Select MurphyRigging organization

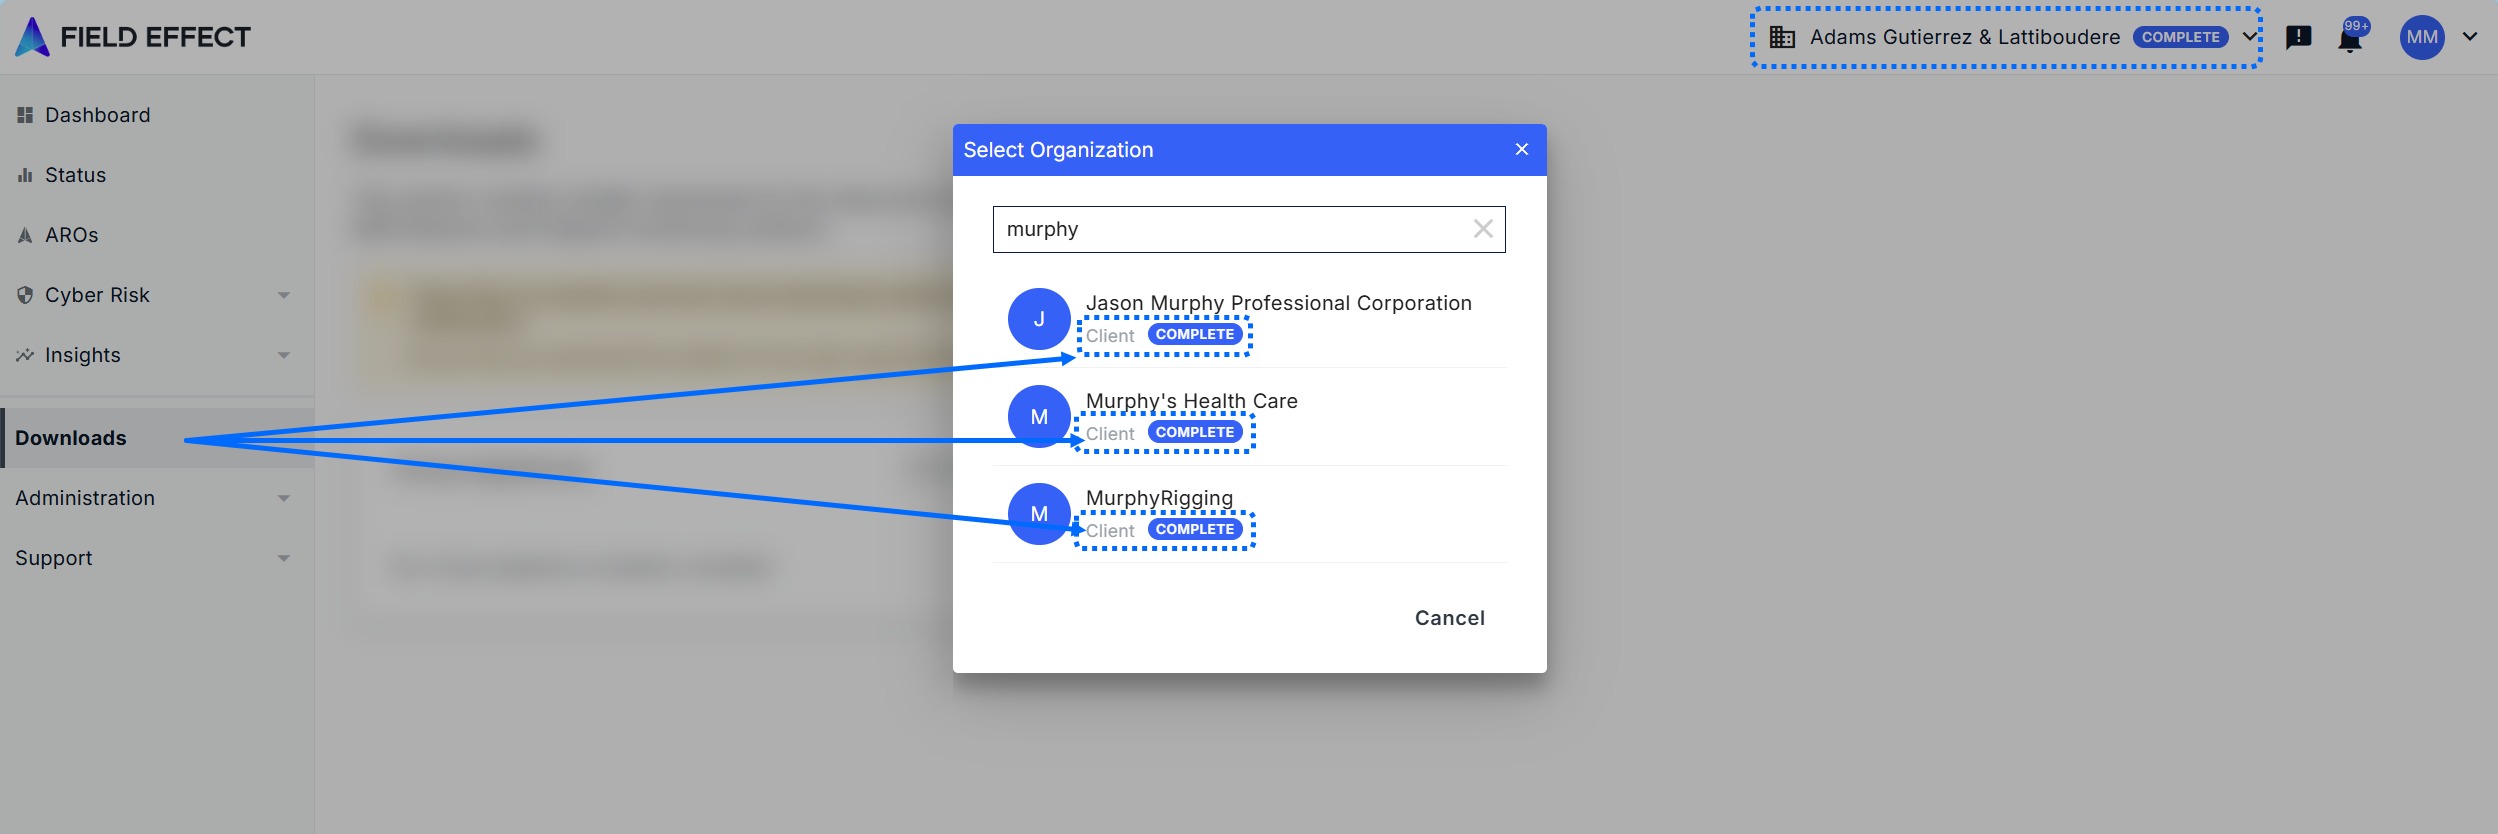click(x=1250, y=514)
